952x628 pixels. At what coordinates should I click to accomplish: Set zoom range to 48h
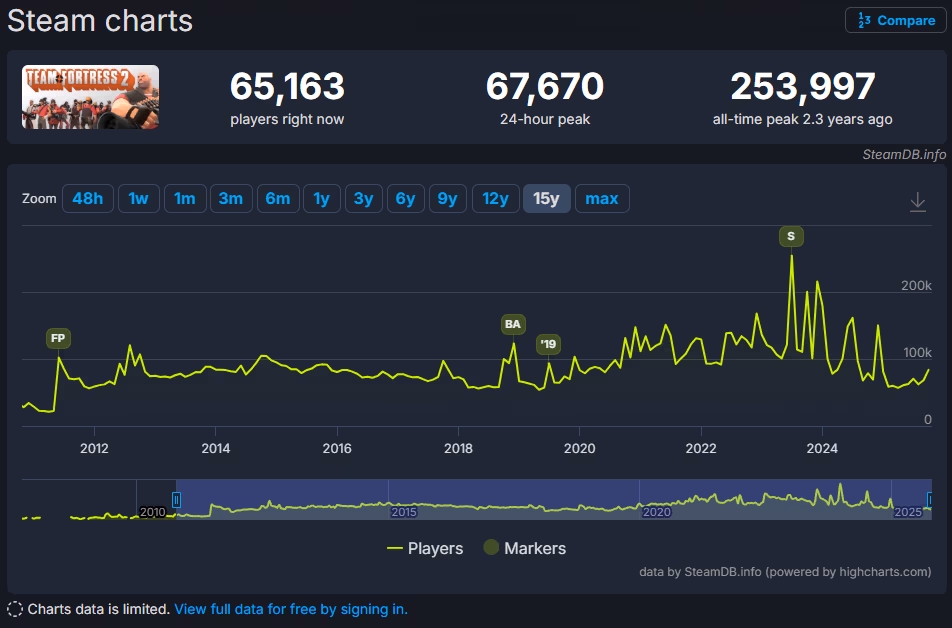[x=88, y=199]
